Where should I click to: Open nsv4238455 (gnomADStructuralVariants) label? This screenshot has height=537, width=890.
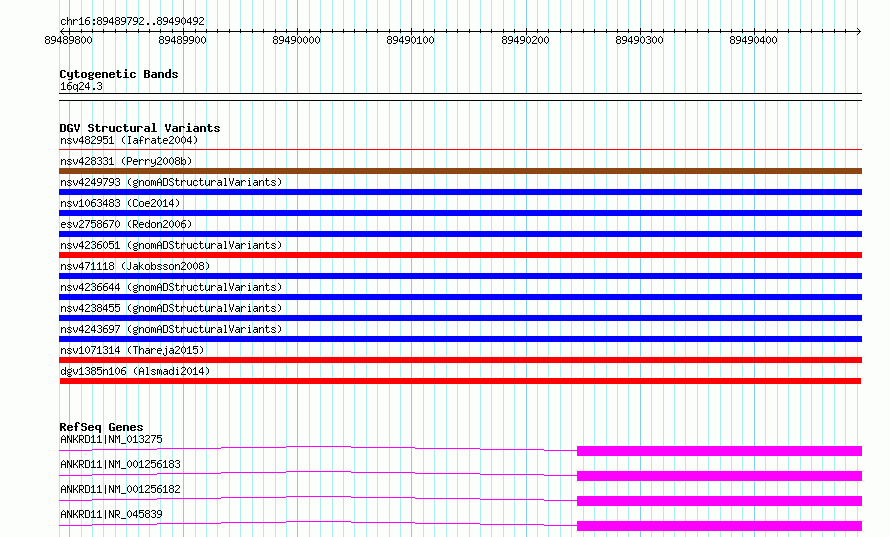coord(171,308)
